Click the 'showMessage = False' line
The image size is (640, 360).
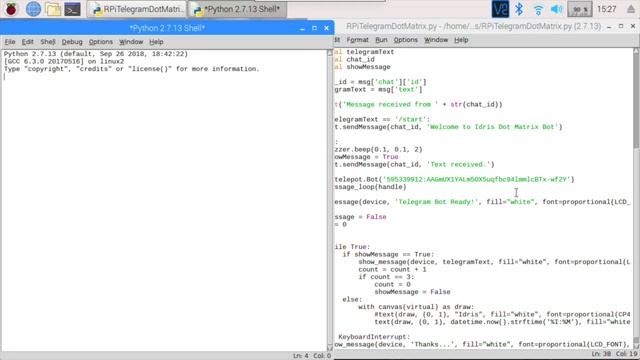tap(412, 292)
